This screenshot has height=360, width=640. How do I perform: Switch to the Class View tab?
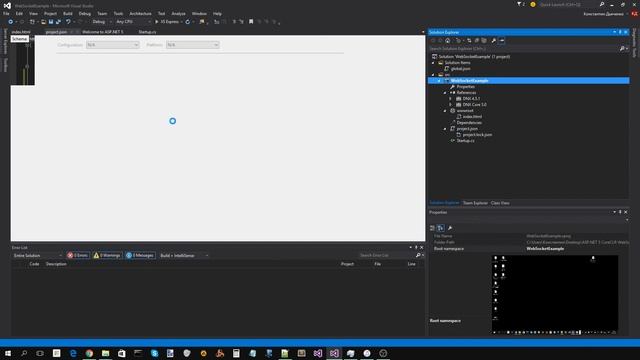click(500, 203)
